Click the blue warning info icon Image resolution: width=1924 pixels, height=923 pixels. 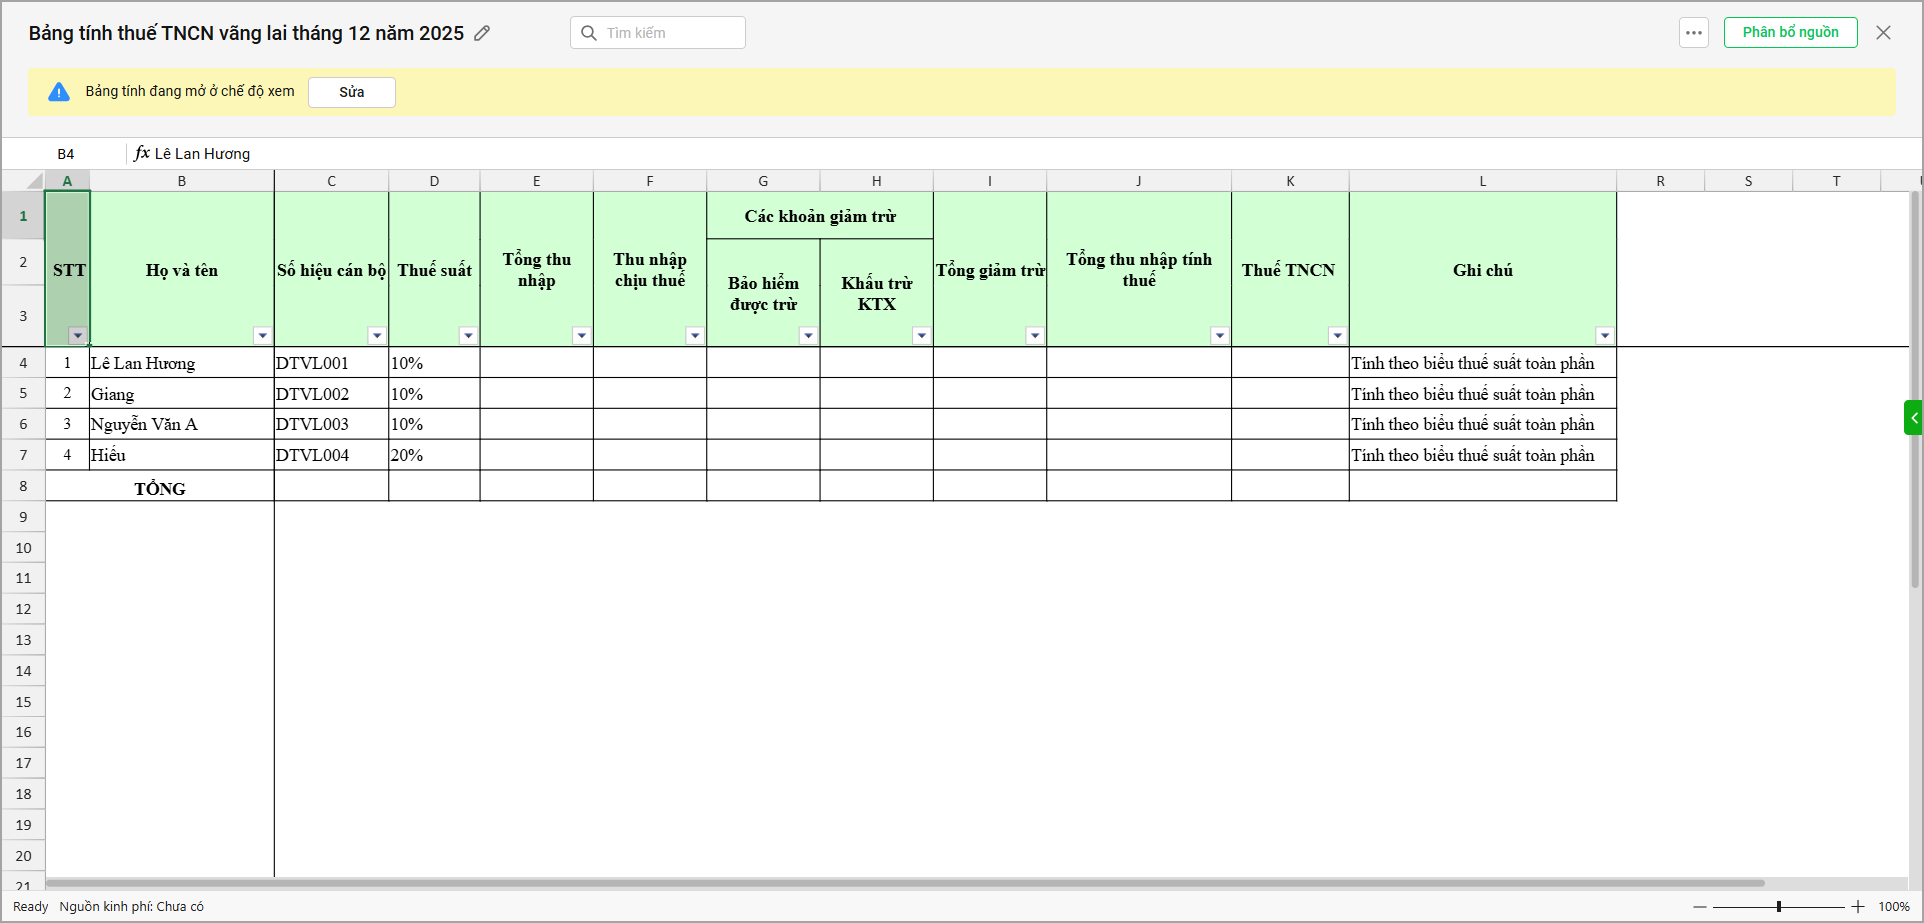[x=59, y=92]
